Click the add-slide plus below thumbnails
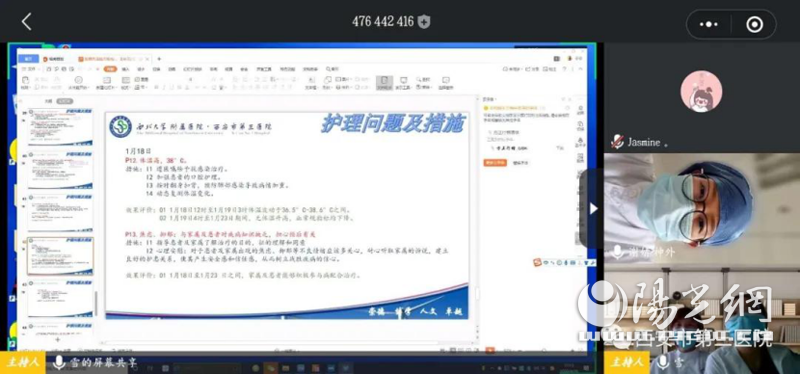Viewport: 800px width, 374px height. (x=57, y=340)
